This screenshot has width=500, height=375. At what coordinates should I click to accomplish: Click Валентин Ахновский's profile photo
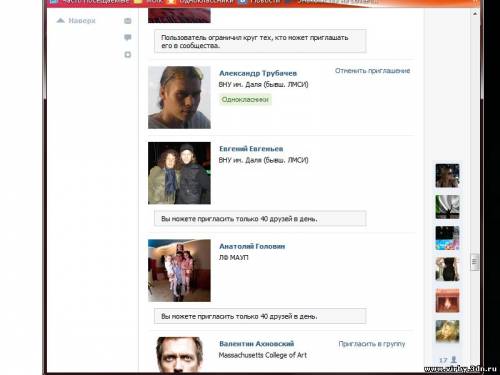click(x=179, y=354)
